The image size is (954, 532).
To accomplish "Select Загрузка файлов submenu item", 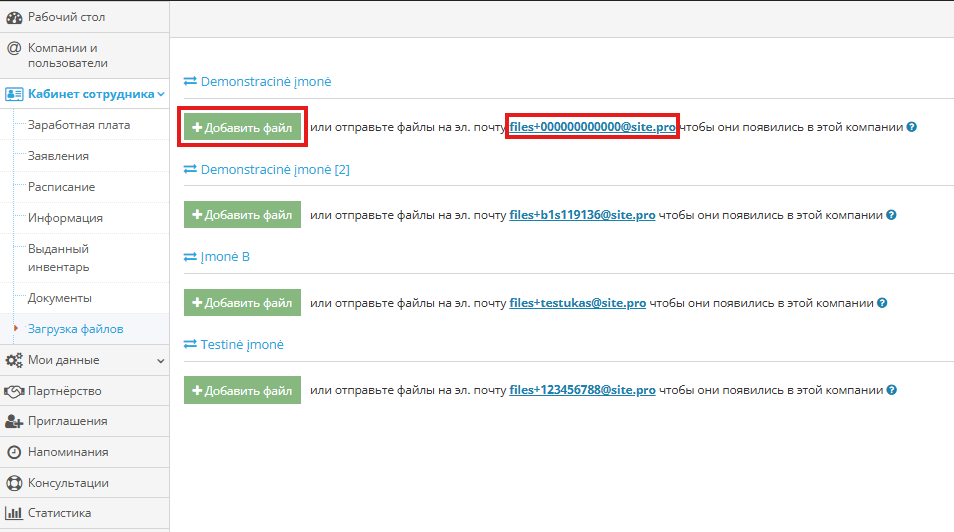I will [75, 329].
